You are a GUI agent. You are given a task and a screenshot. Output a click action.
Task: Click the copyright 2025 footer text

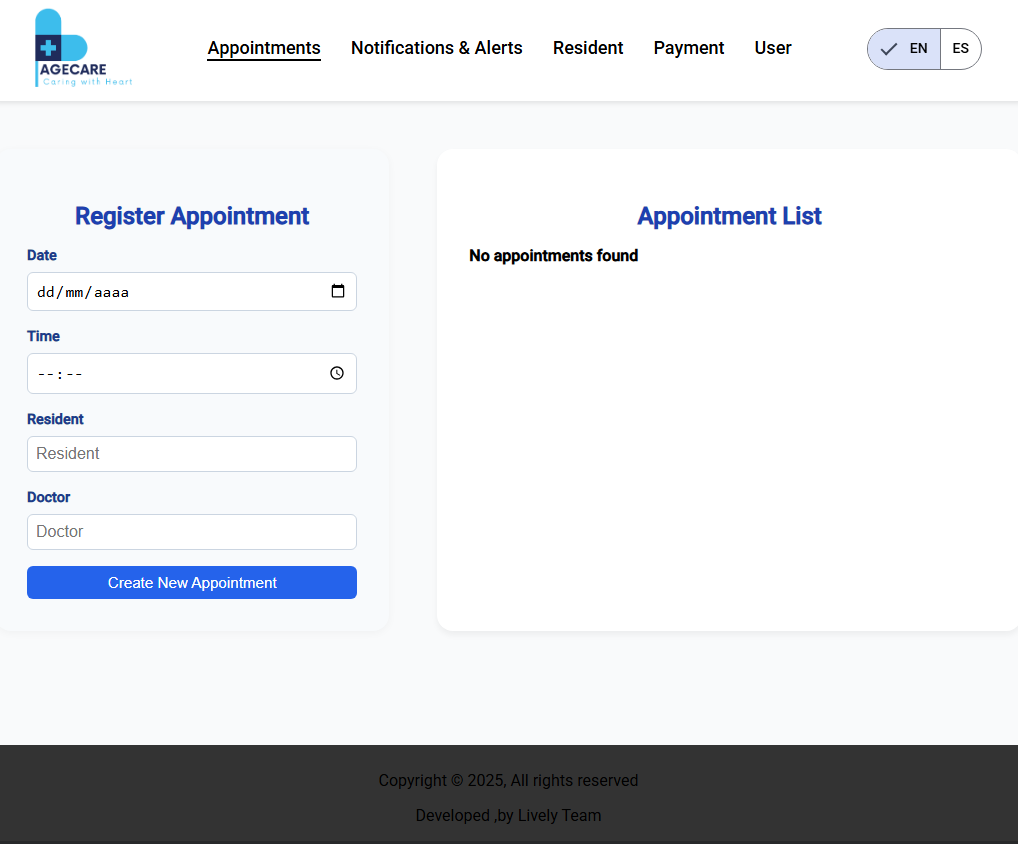coord(508,780)
